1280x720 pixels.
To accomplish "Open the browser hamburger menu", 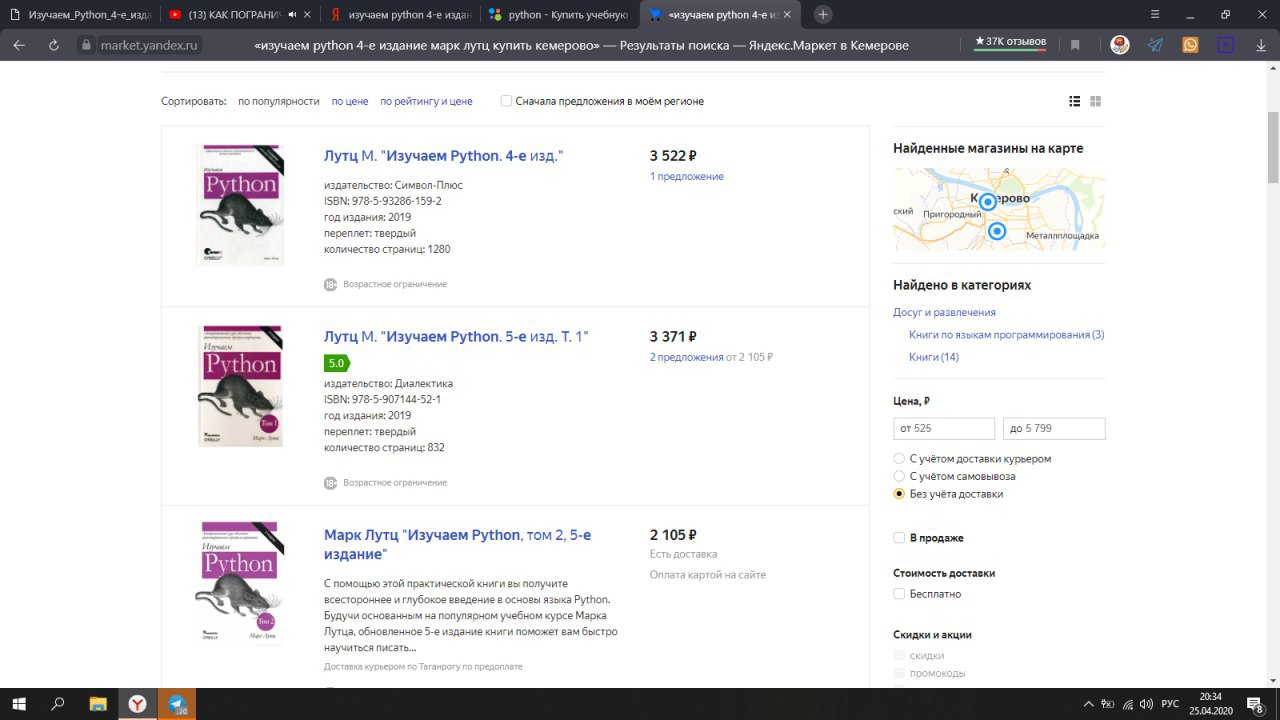I will coord(1155,15).
